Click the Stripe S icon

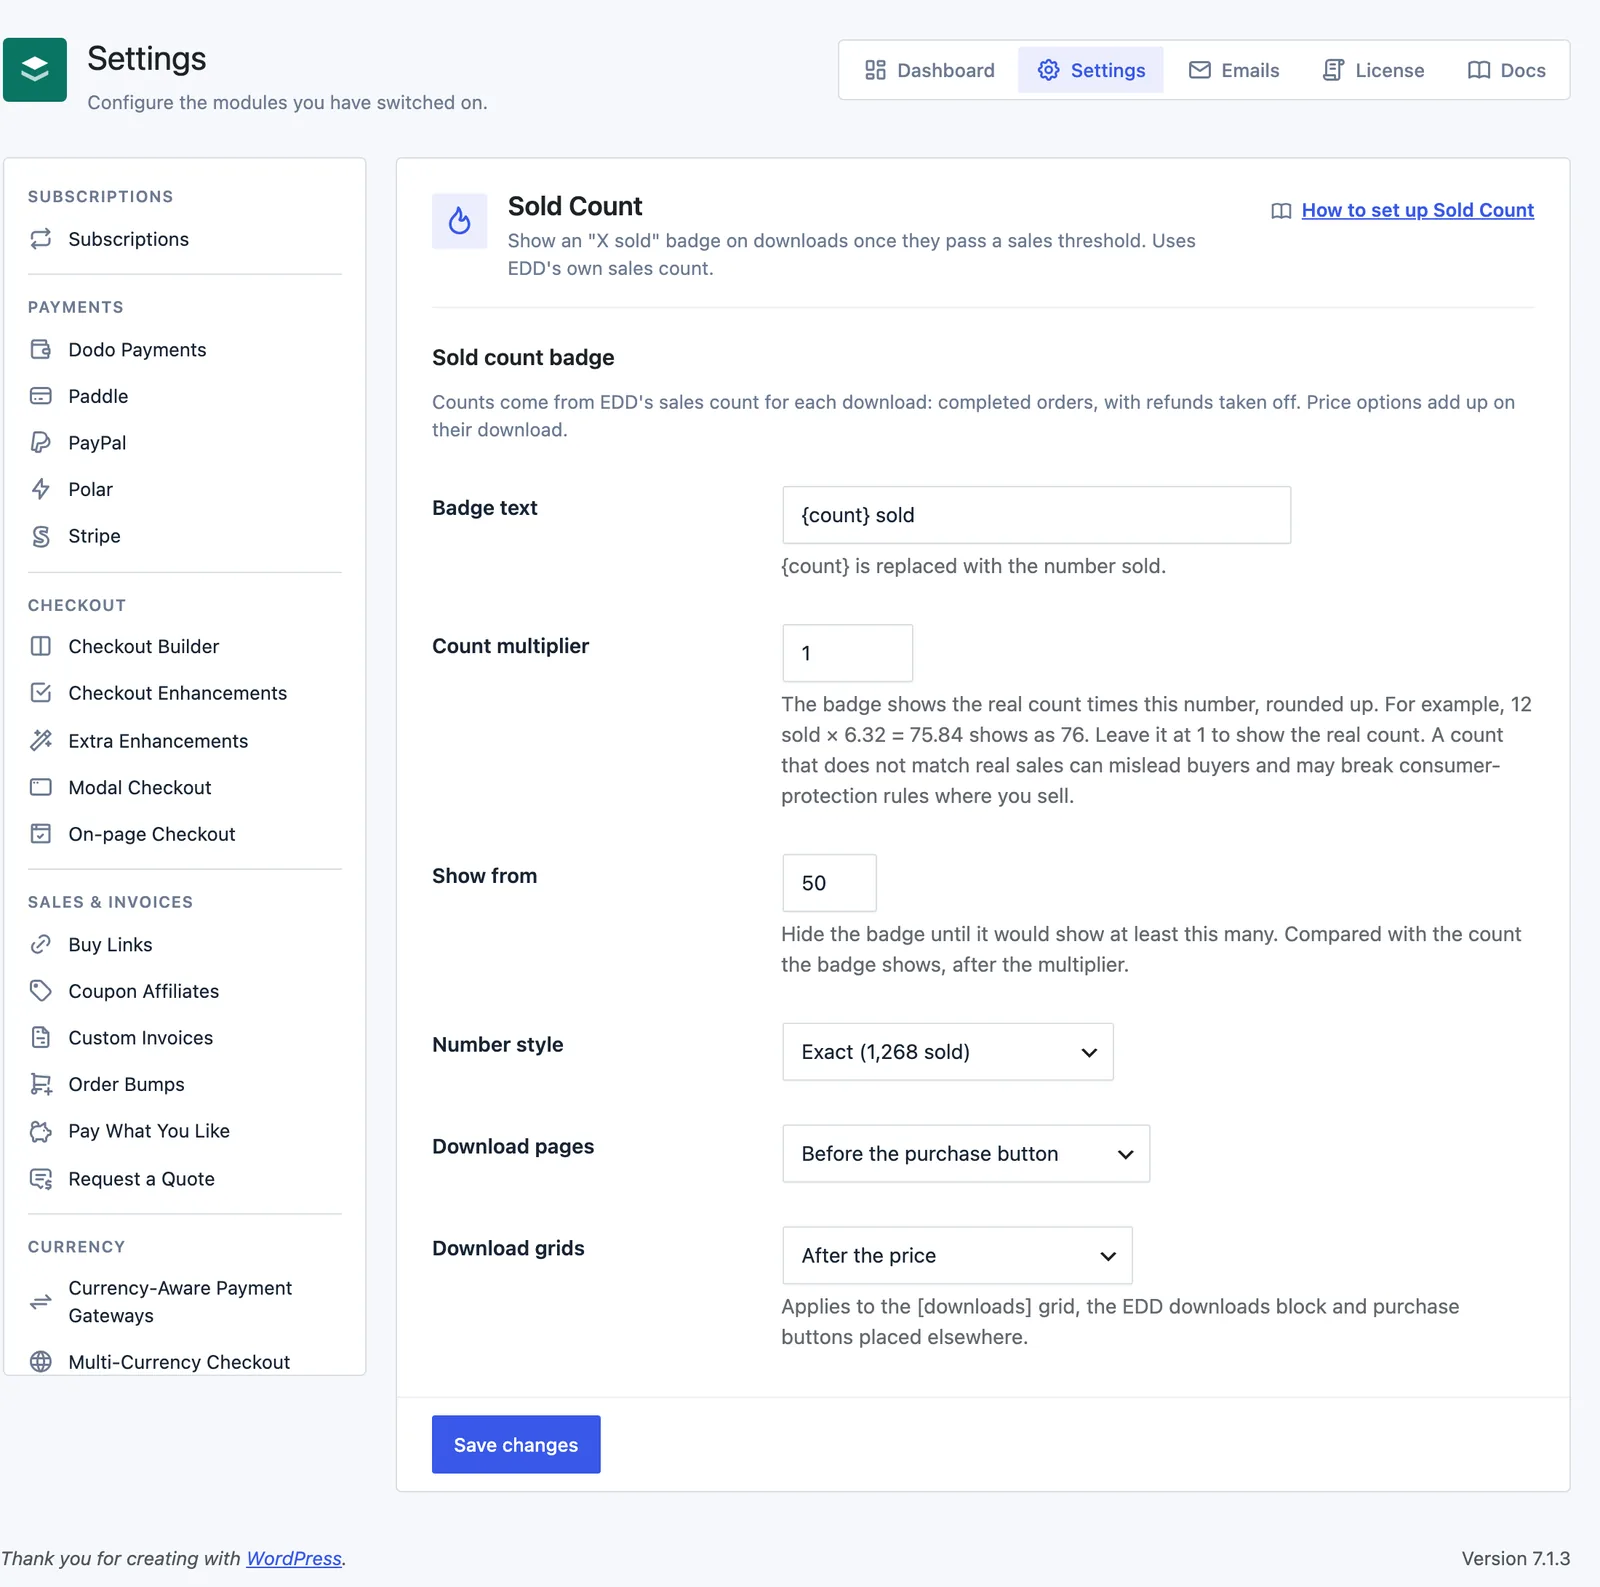[x=41, y=536]
